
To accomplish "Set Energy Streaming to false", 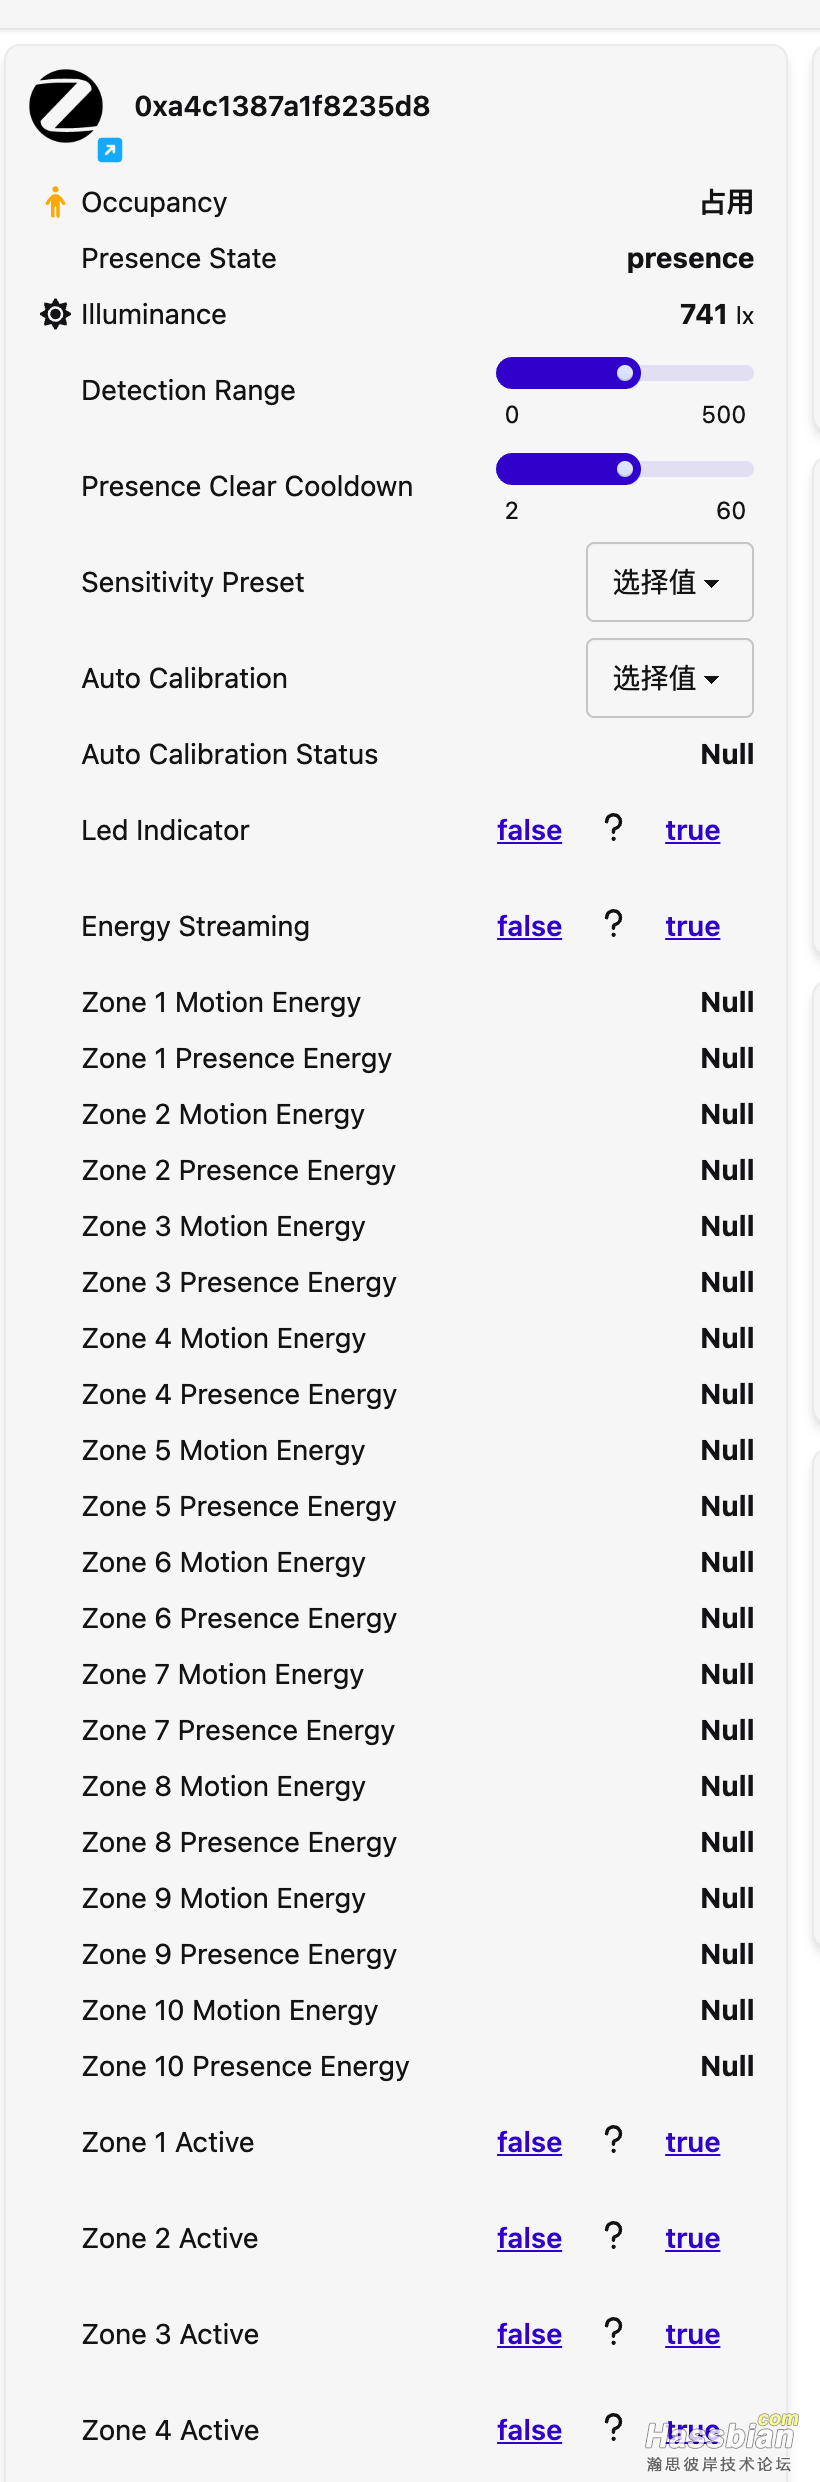I will pos(529,926).
